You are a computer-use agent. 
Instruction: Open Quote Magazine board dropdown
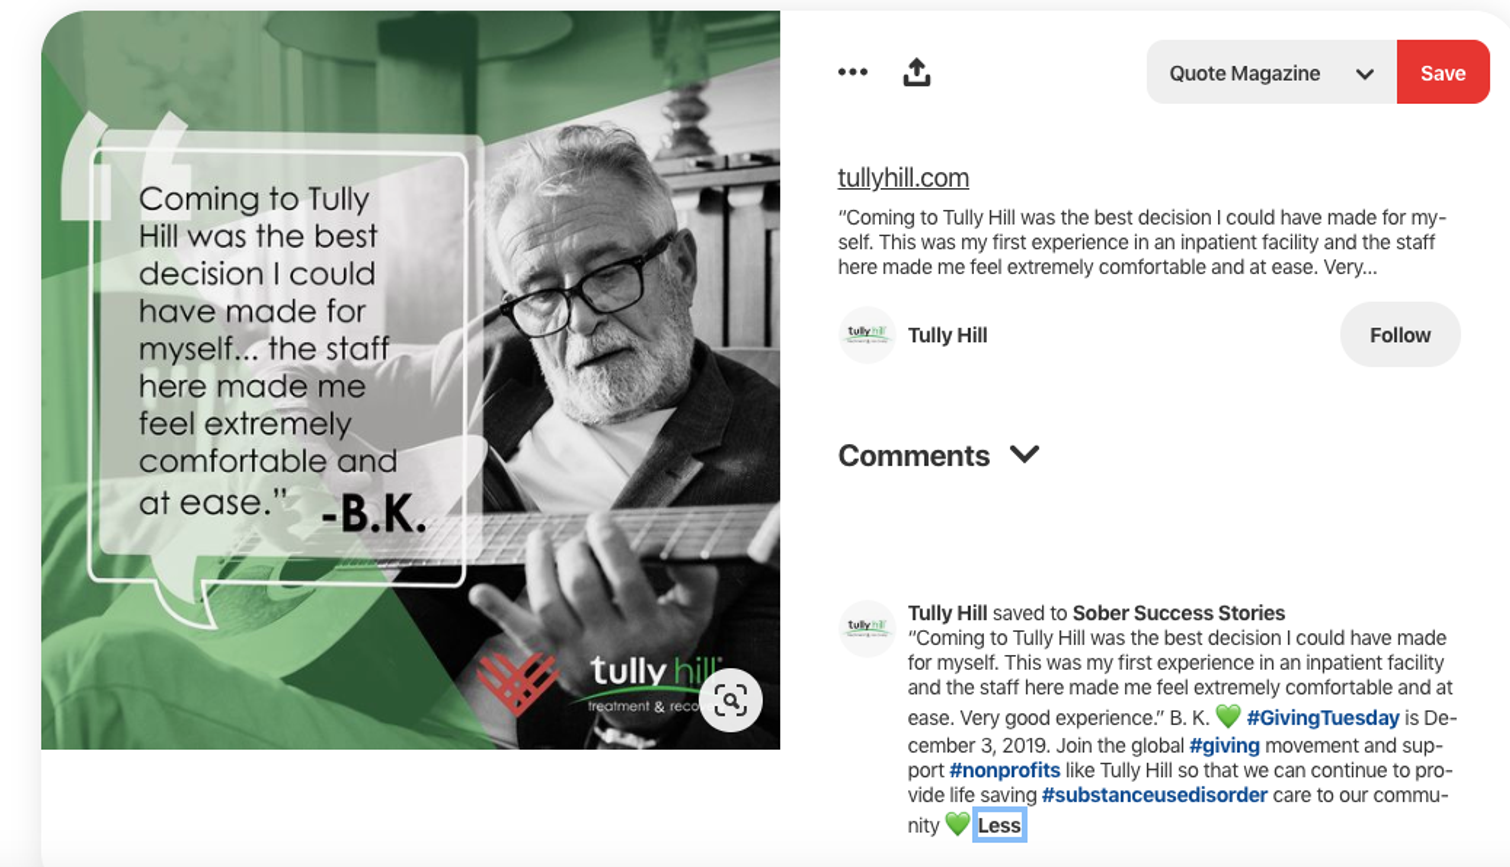coord(1271,72)
